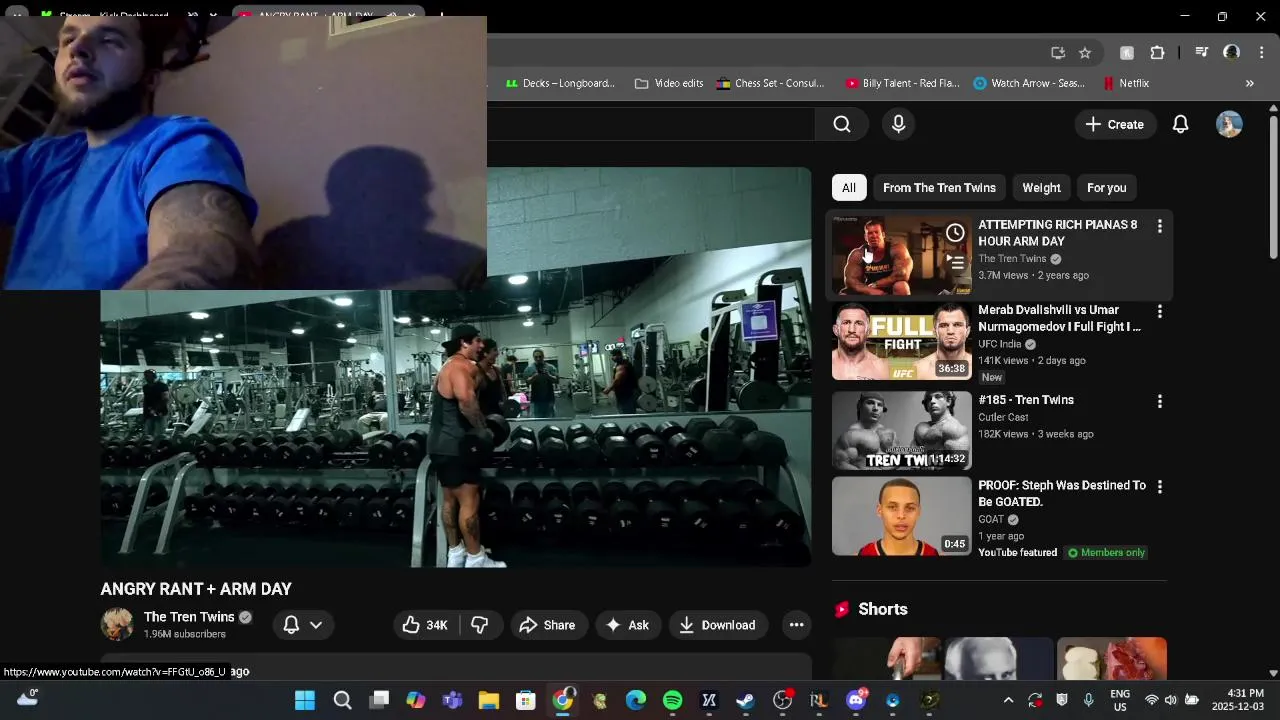Open more actions ellipsis under video
This screenshot has height=720, width=1280.
coord(796,625)
